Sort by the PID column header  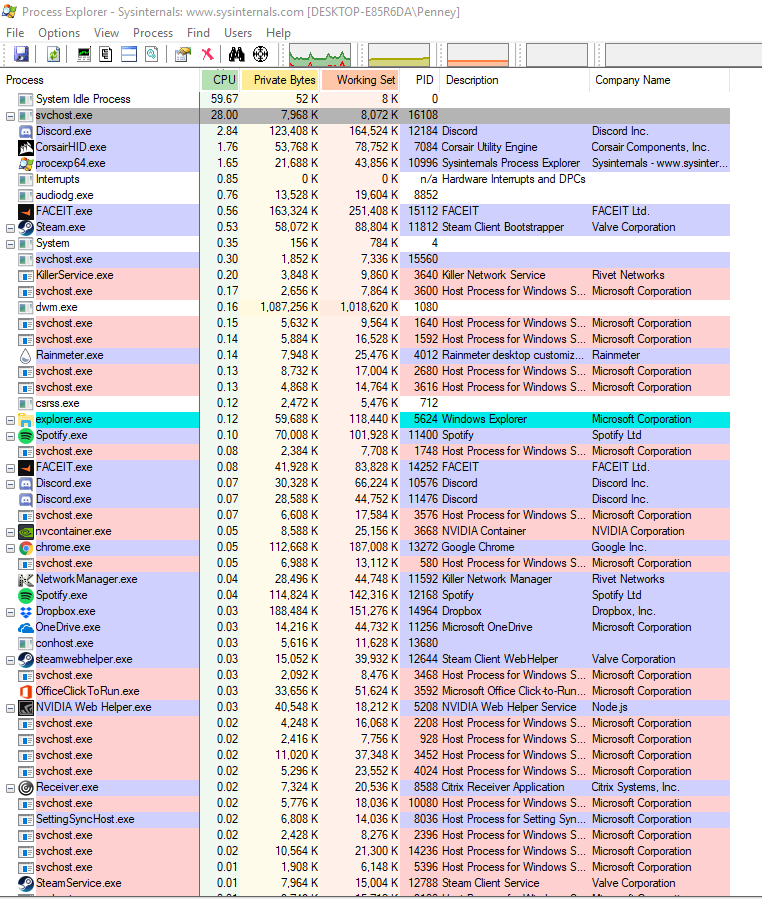click(x=420, y=80)
